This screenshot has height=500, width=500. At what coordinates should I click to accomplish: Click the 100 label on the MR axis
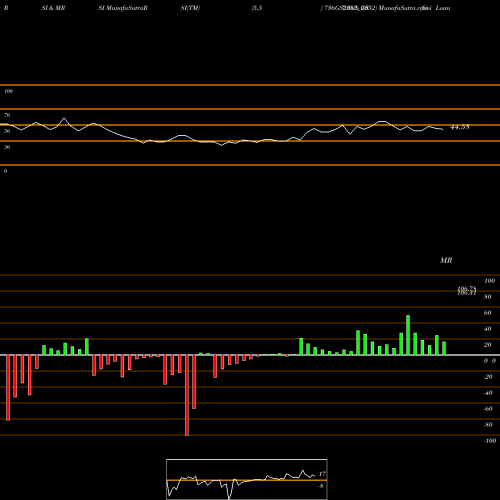point(489,281)
